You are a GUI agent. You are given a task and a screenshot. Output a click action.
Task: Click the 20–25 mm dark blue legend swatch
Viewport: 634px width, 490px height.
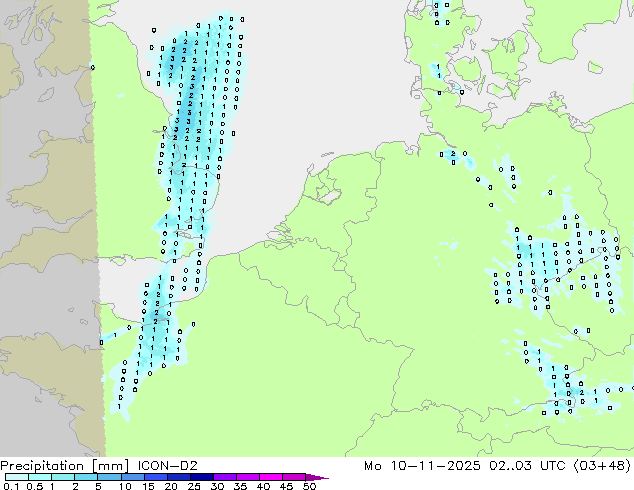178,477
